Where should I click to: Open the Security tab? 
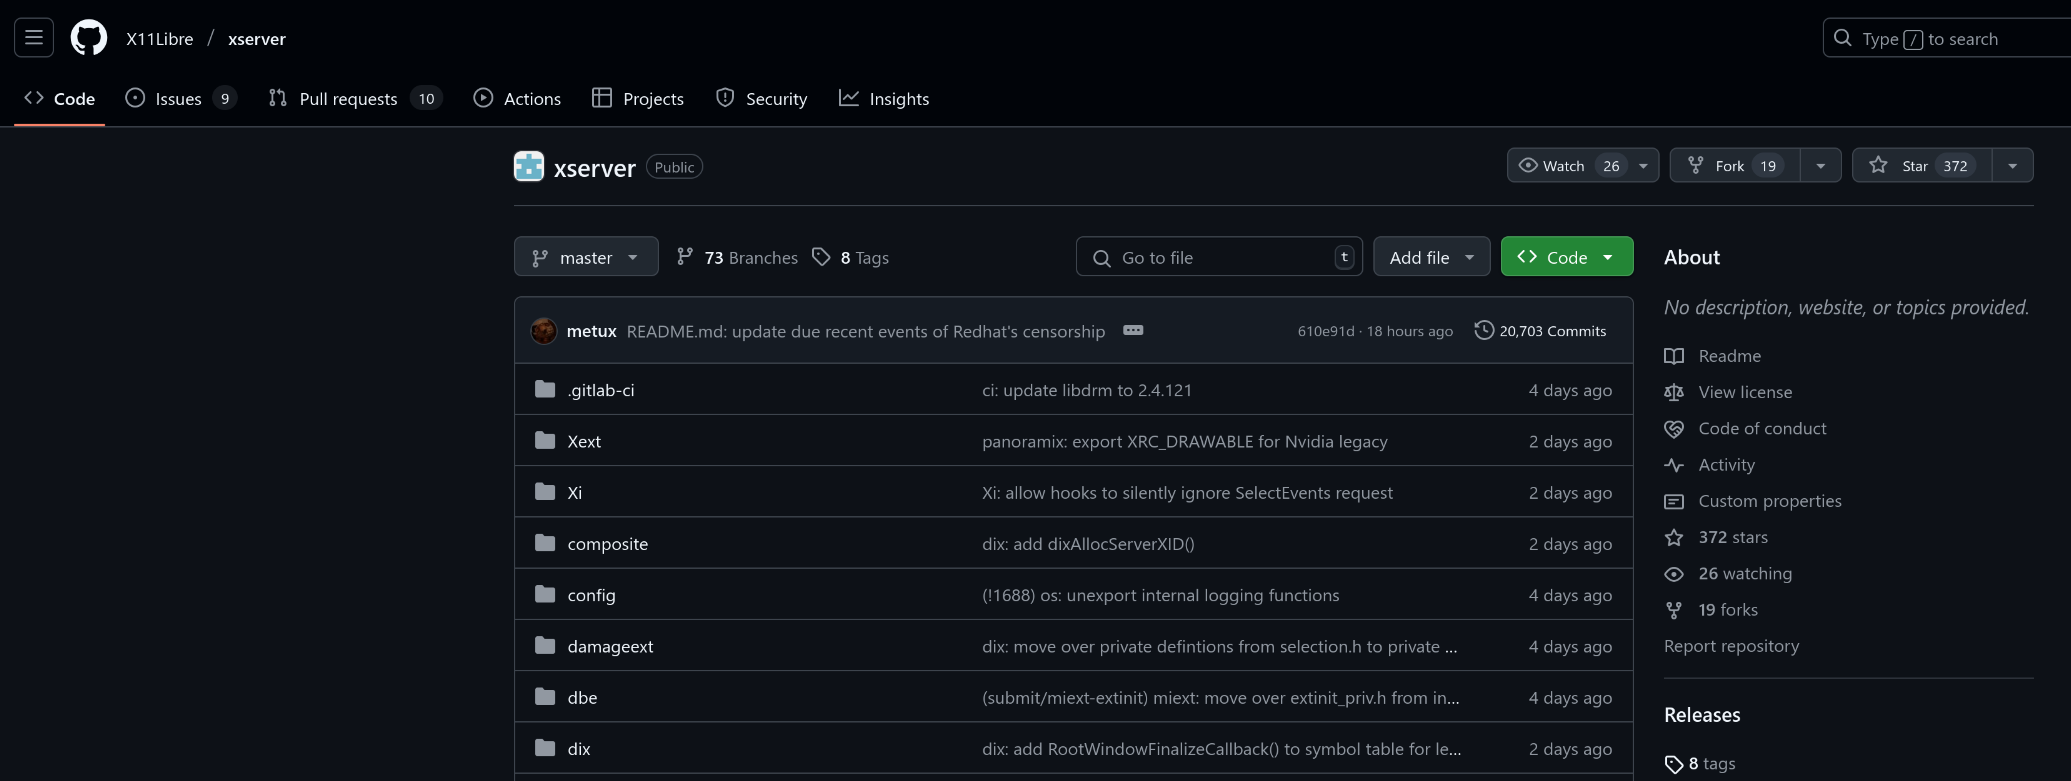click(x=762, y=98)
